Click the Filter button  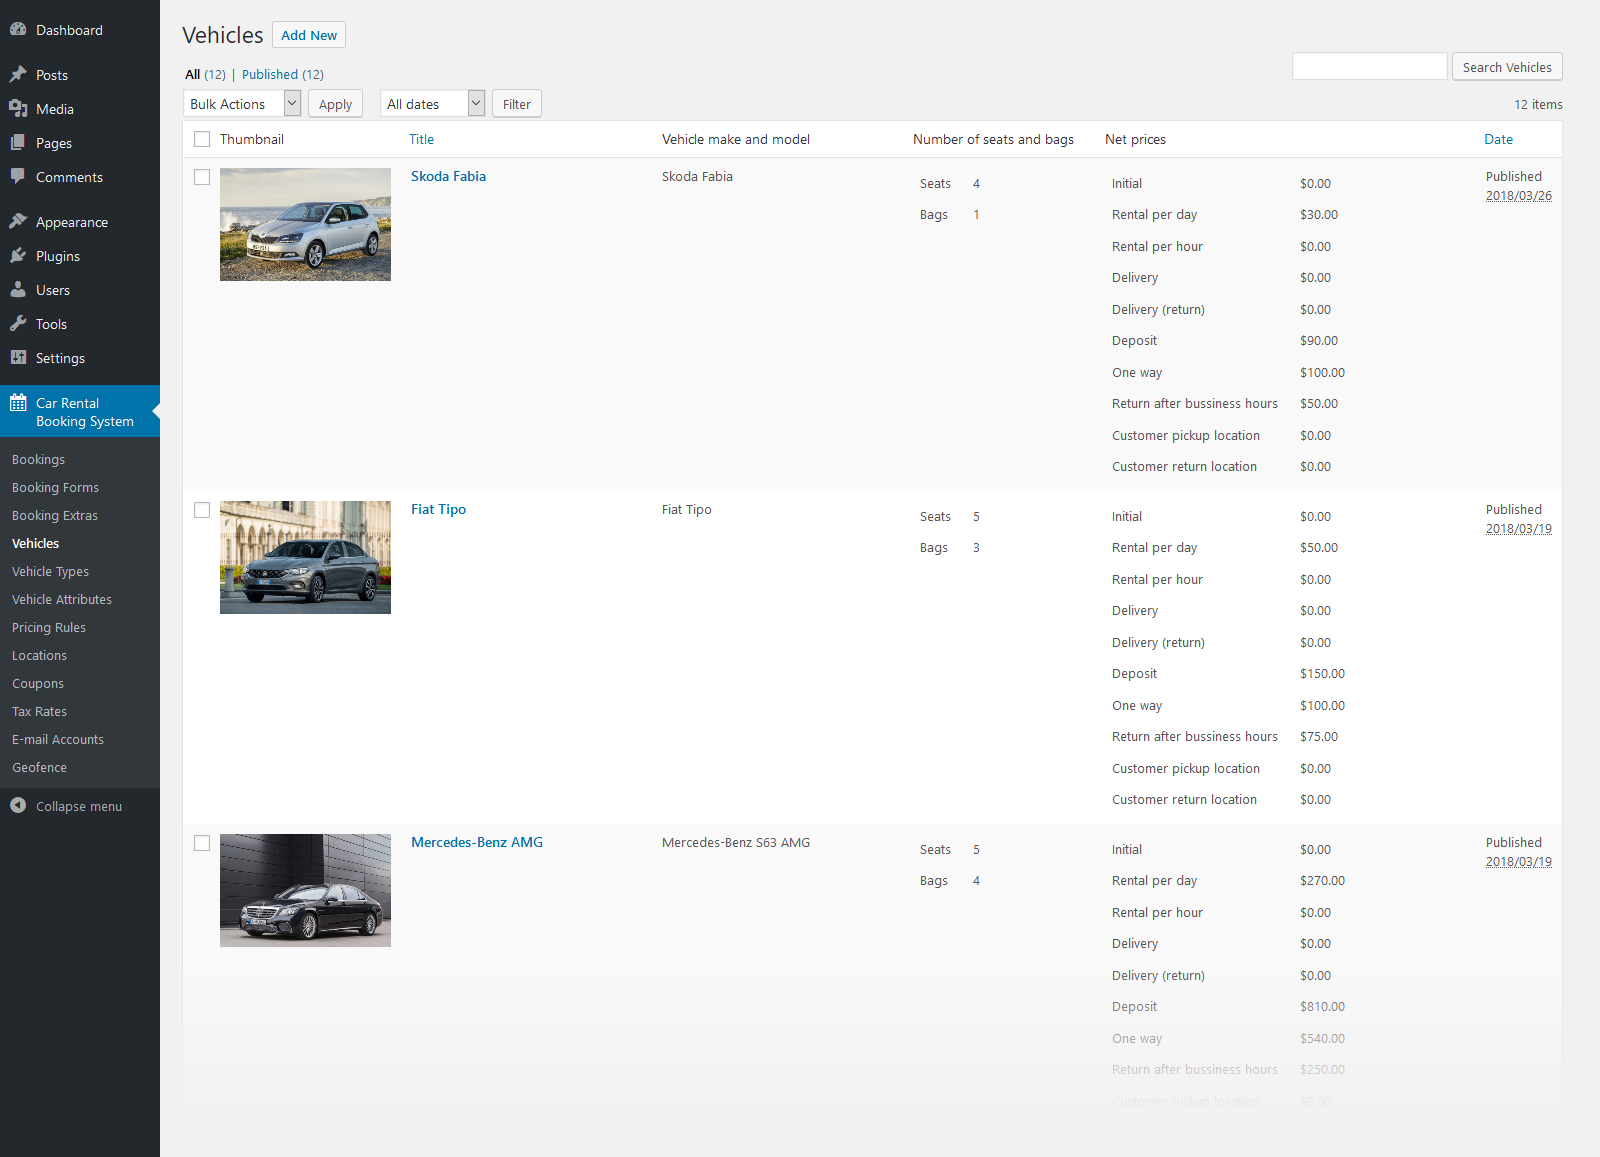(517, 104)
